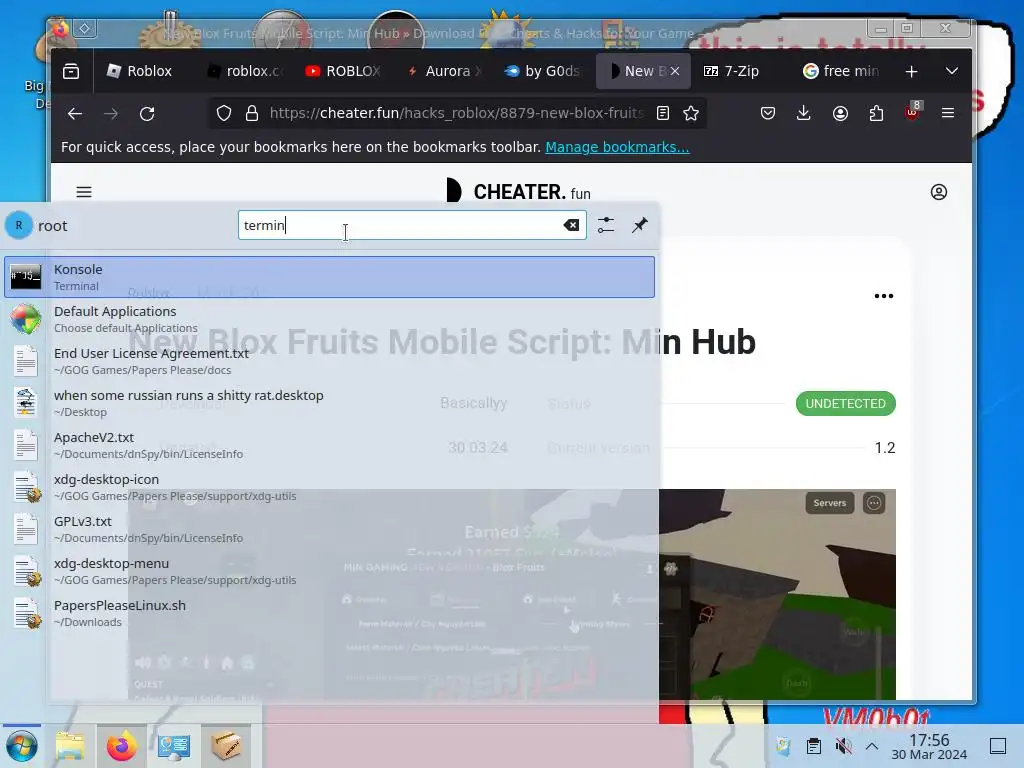The width and height of the screenshot is (1024, 768).
Task: Open ApacheV2.txt search result
Action: click(x=329, y=445)
